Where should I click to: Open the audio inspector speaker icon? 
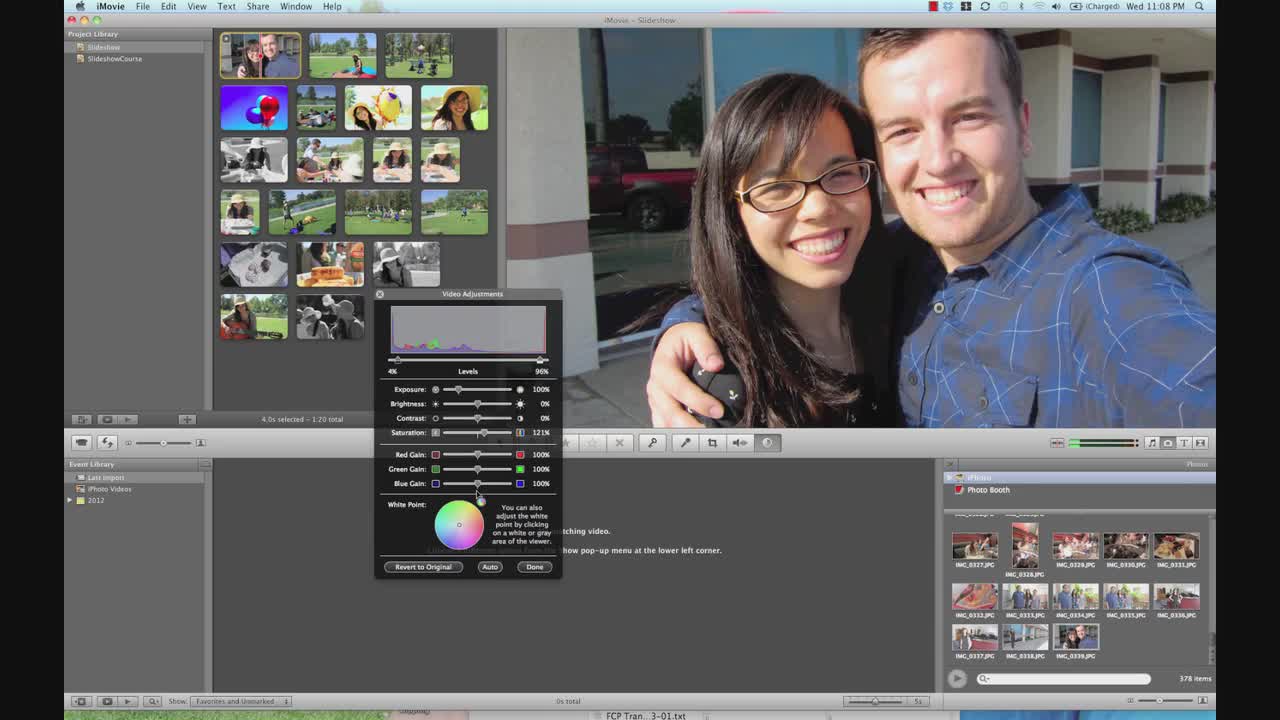click(x=740, y=443)
